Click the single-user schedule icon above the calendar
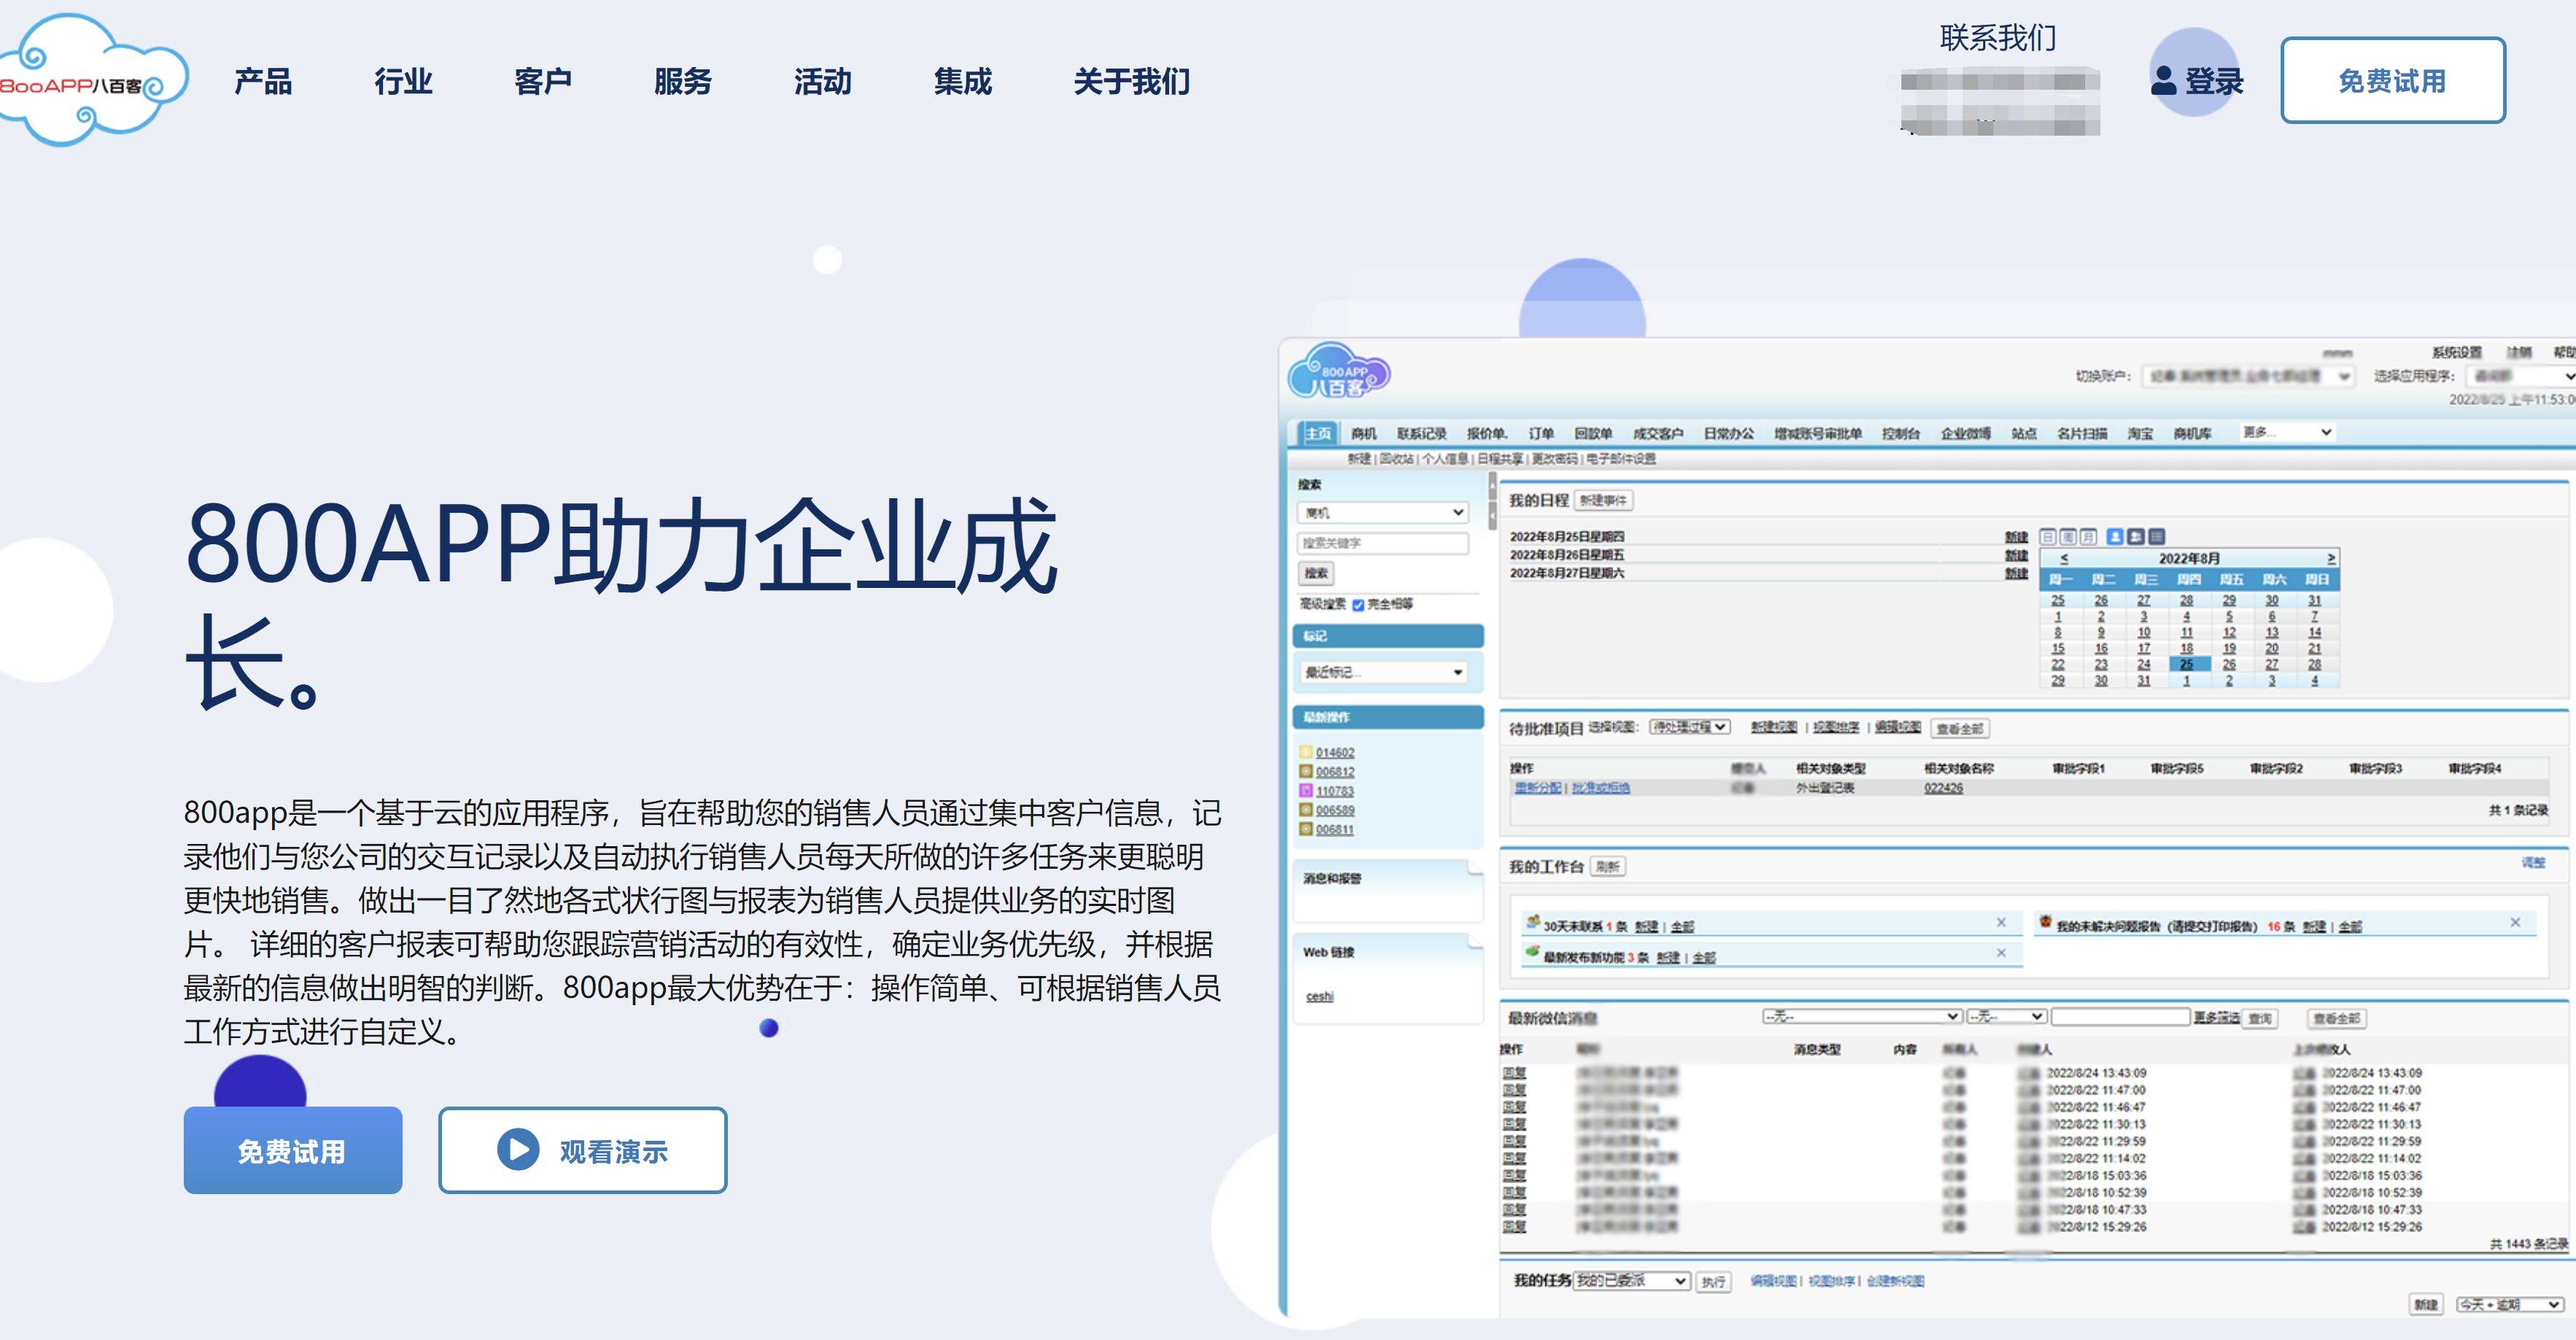2576x1340 pixels. pyautogui.click(x=2115, y=537)
